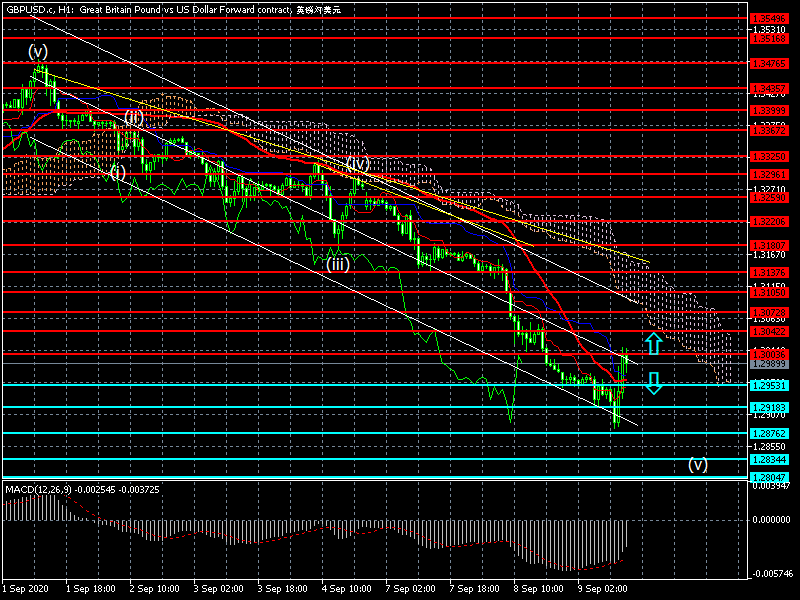Click the (iii) wave label
800x600 pixels.
(338, 264)
